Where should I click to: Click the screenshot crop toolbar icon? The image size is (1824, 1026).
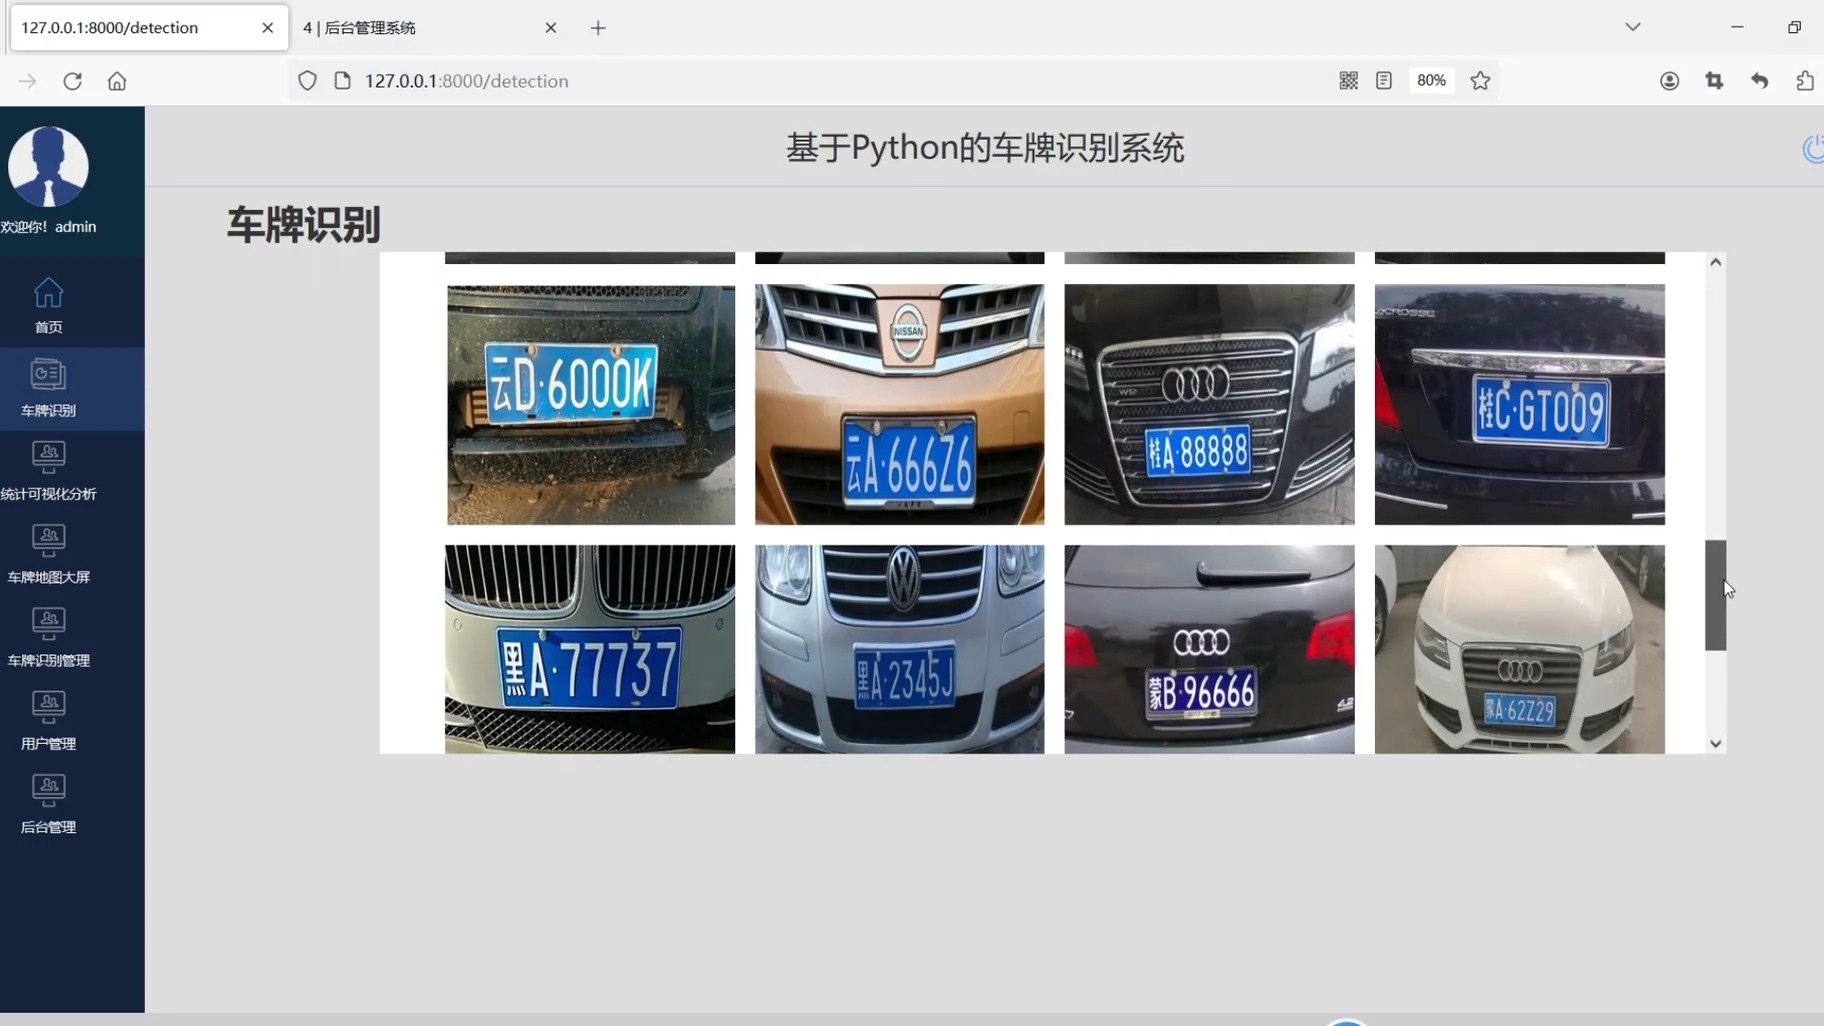tap(1714, 81)
